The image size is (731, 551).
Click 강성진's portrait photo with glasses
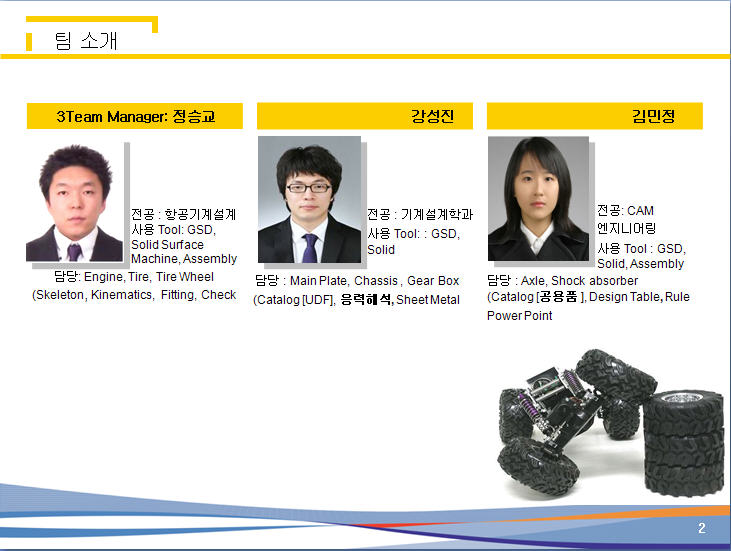[309, 200]
